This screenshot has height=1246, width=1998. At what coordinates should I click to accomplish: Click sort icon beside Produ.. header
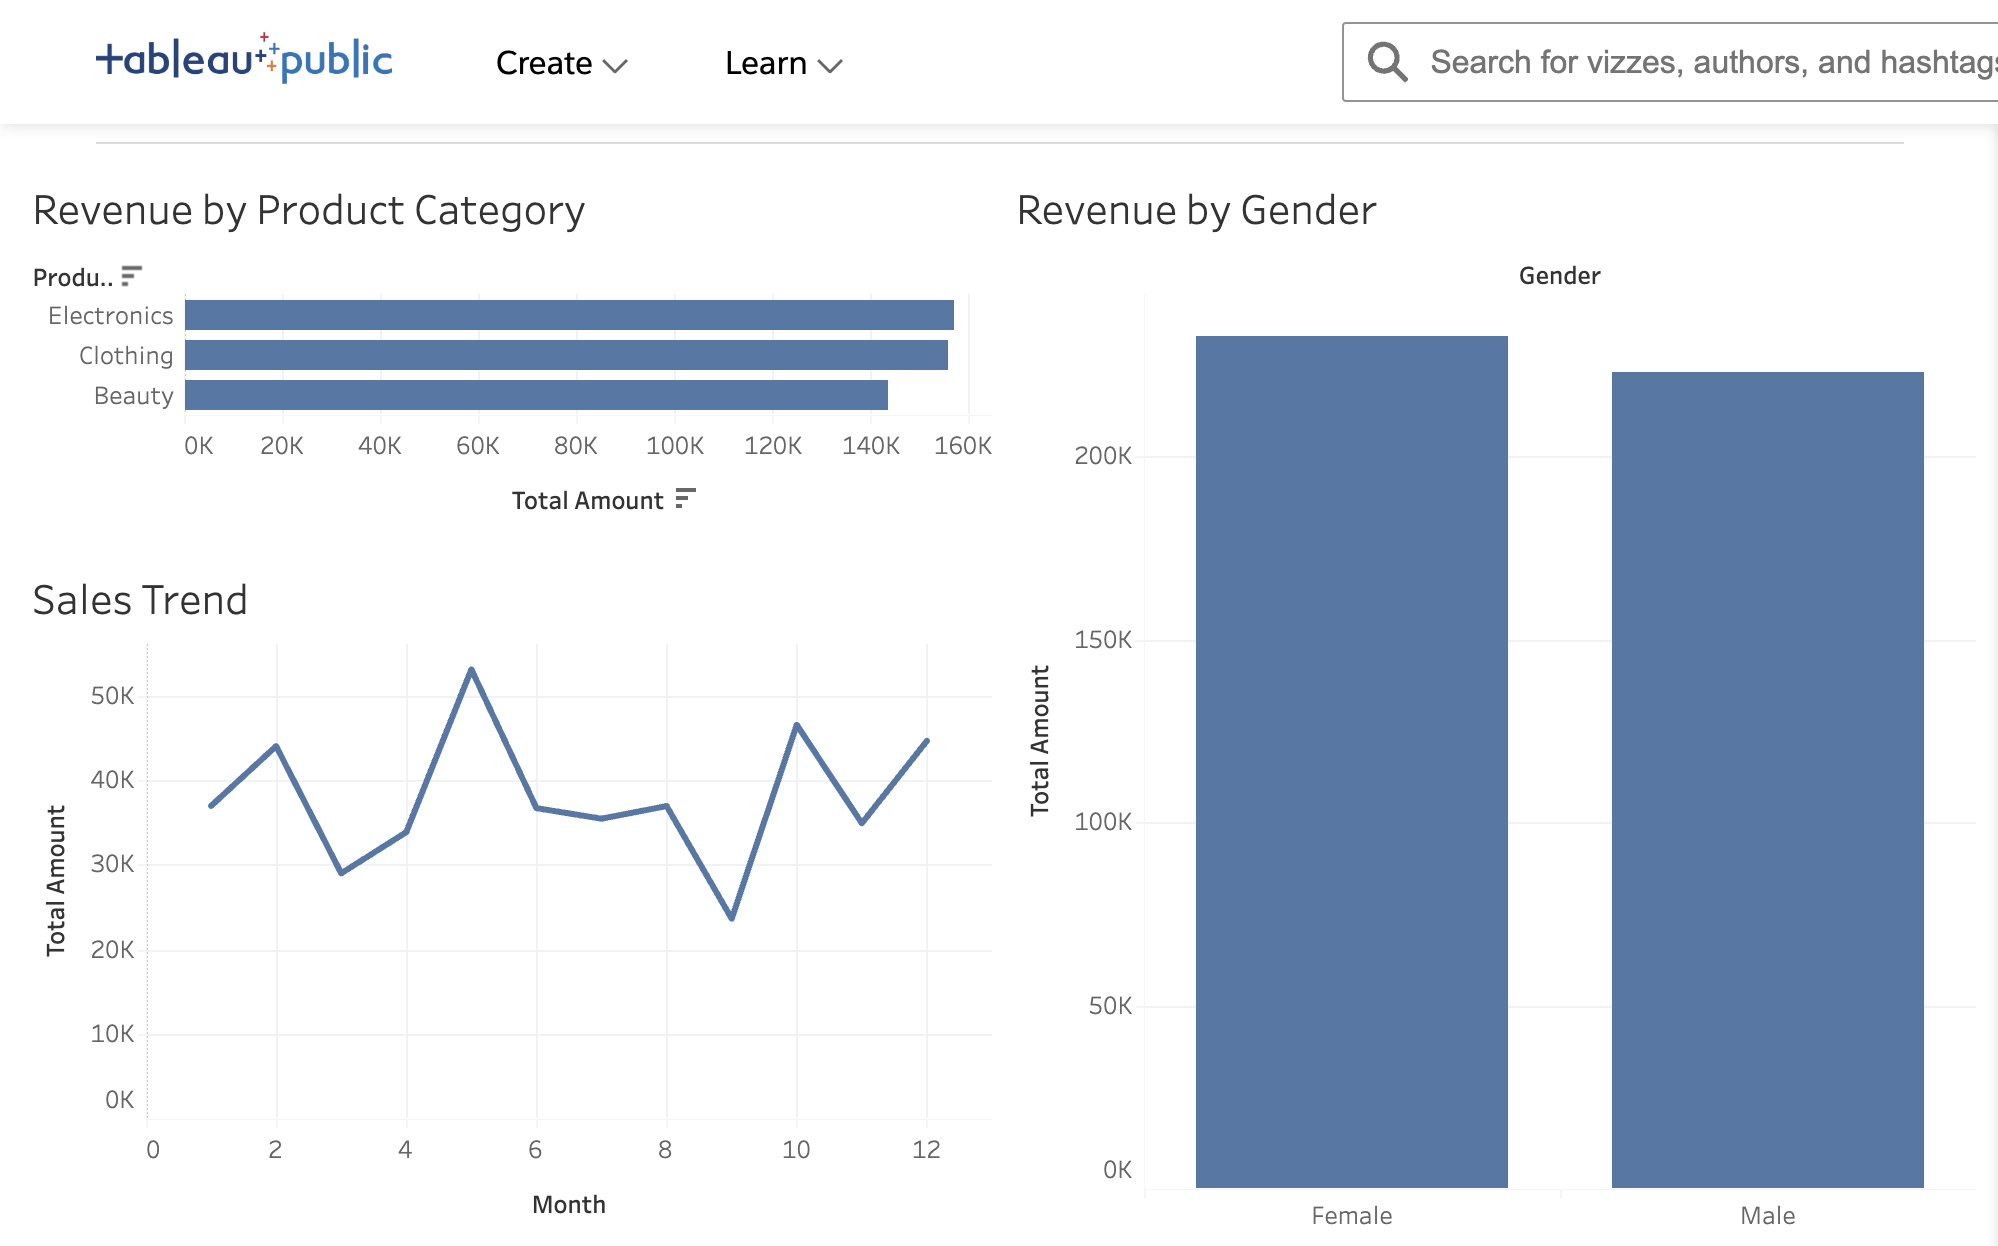(x=131, y=275)
